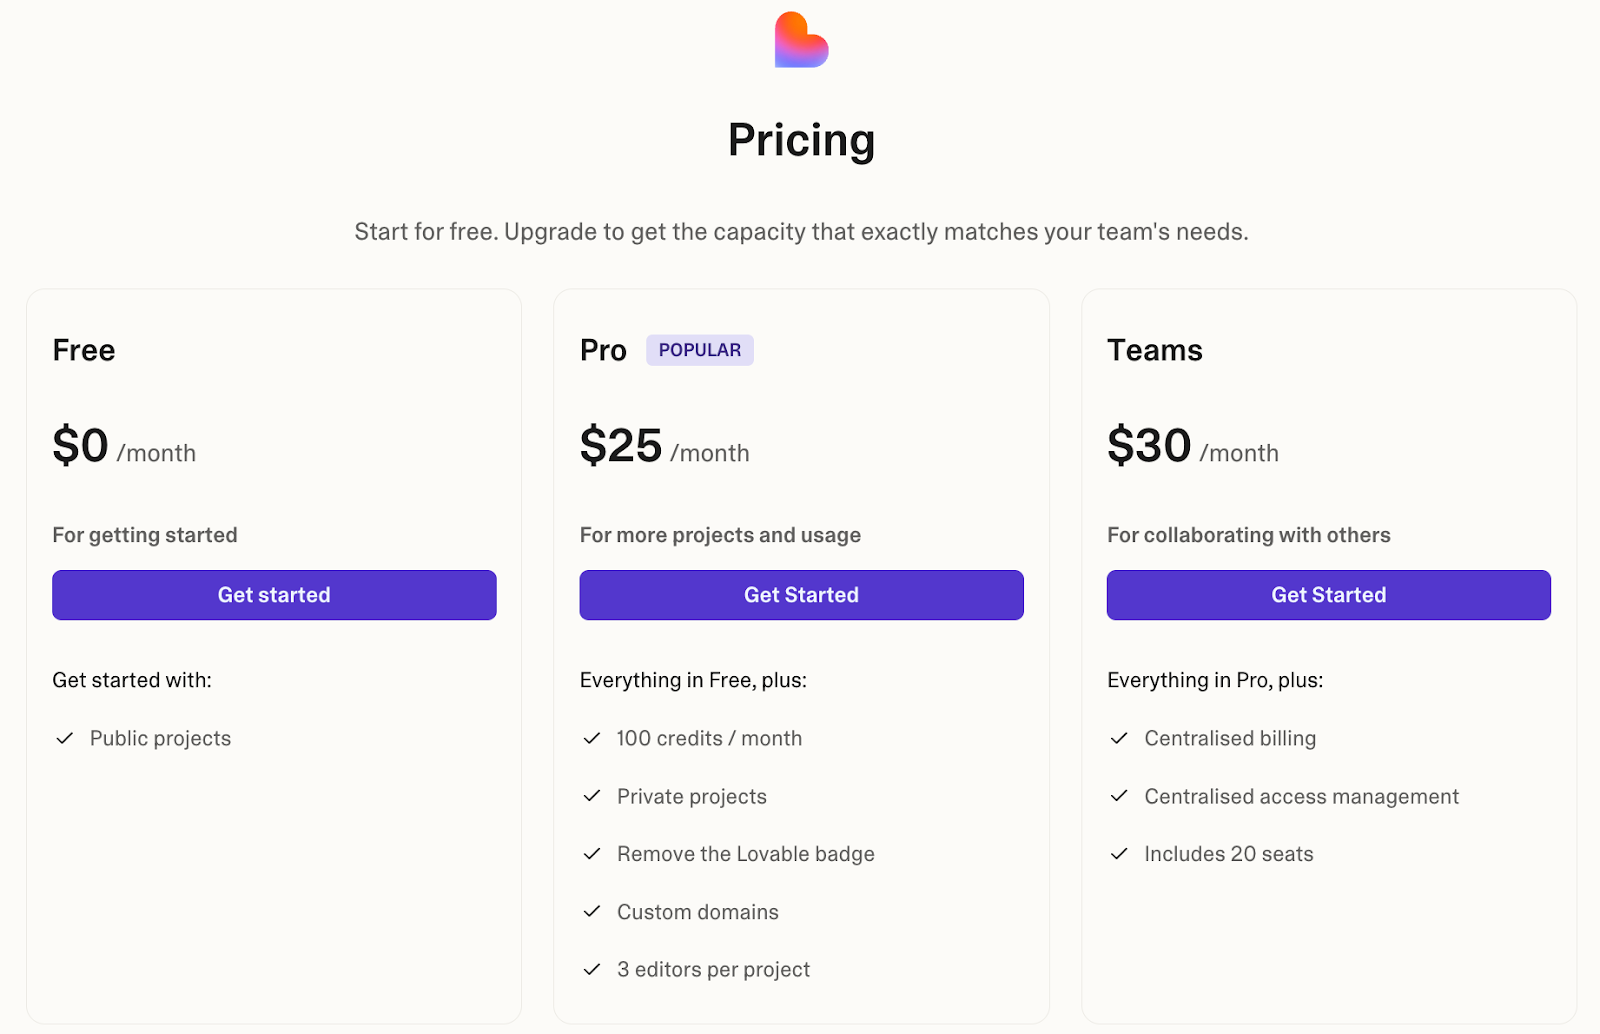Click checkmark beside 100 credits / month
Viewport: 1600px width, 1034px height.
[592, 738]
